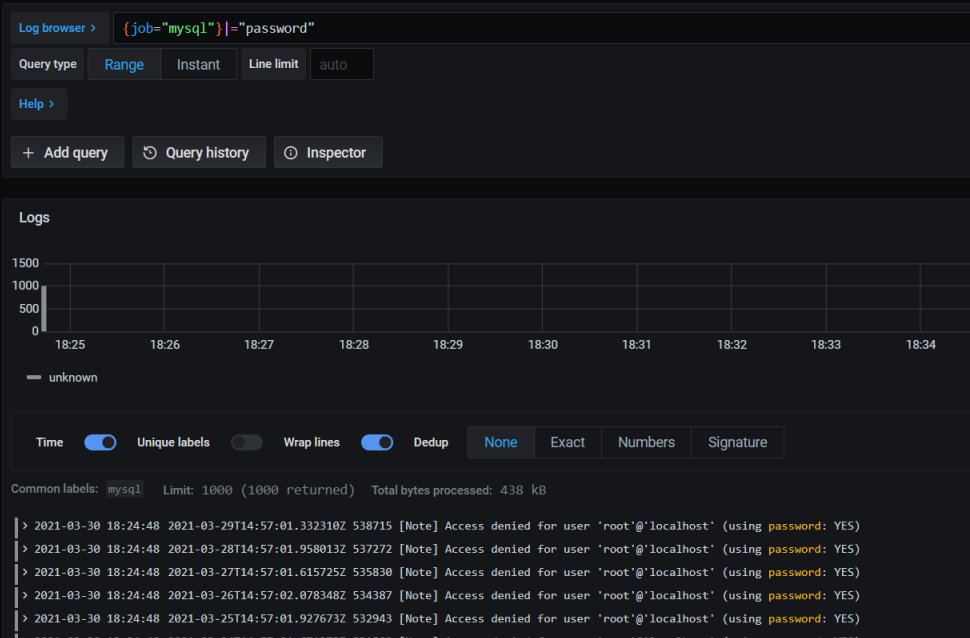Choose the Signature dedup option

coord(737,442)
